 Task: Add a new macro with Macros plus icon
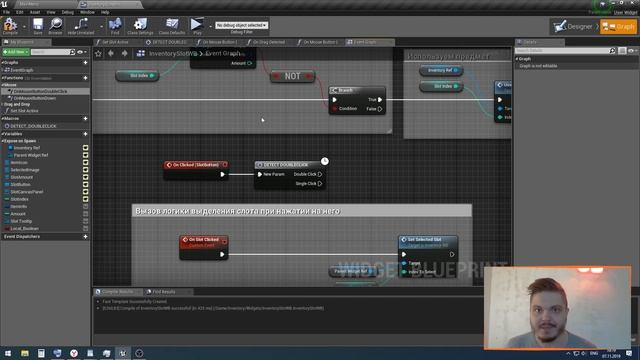click(x=85, y=118)
